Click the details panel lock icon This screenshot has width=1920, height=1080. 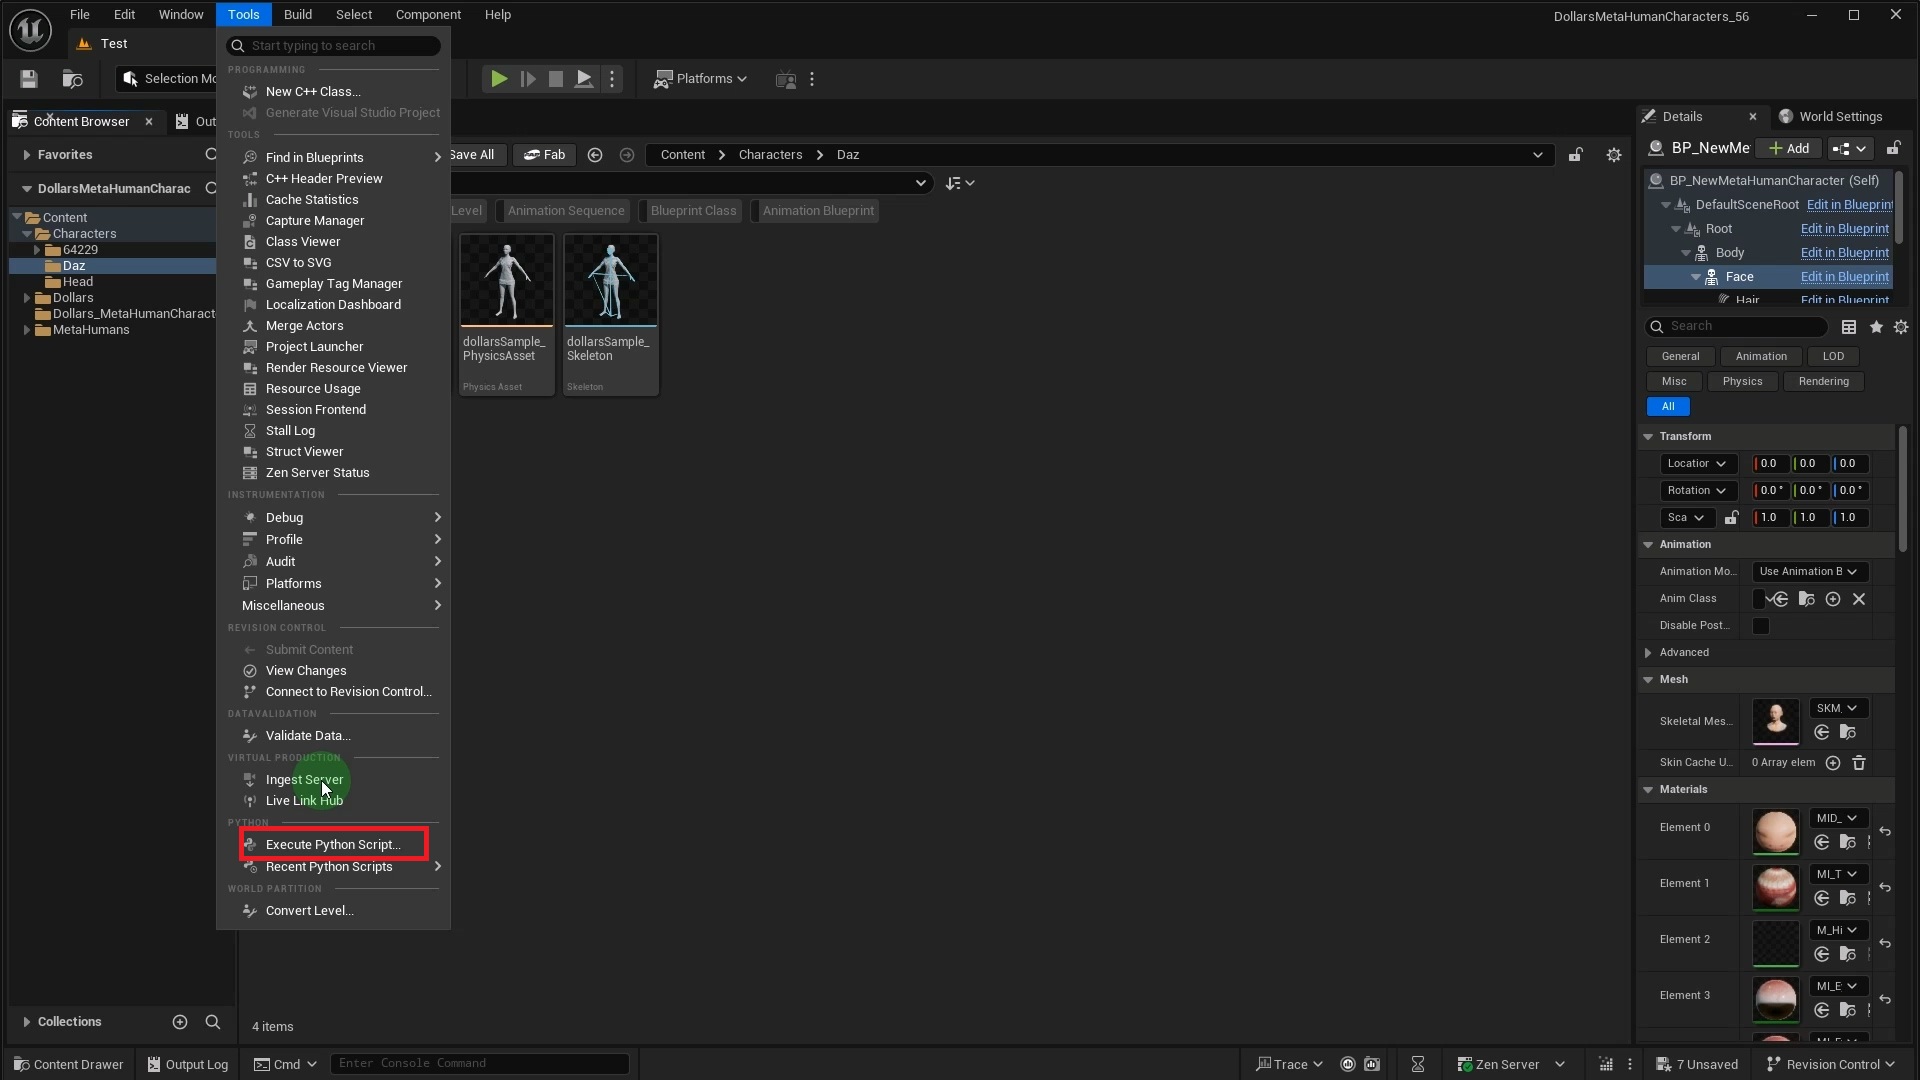click(1893, 148)
